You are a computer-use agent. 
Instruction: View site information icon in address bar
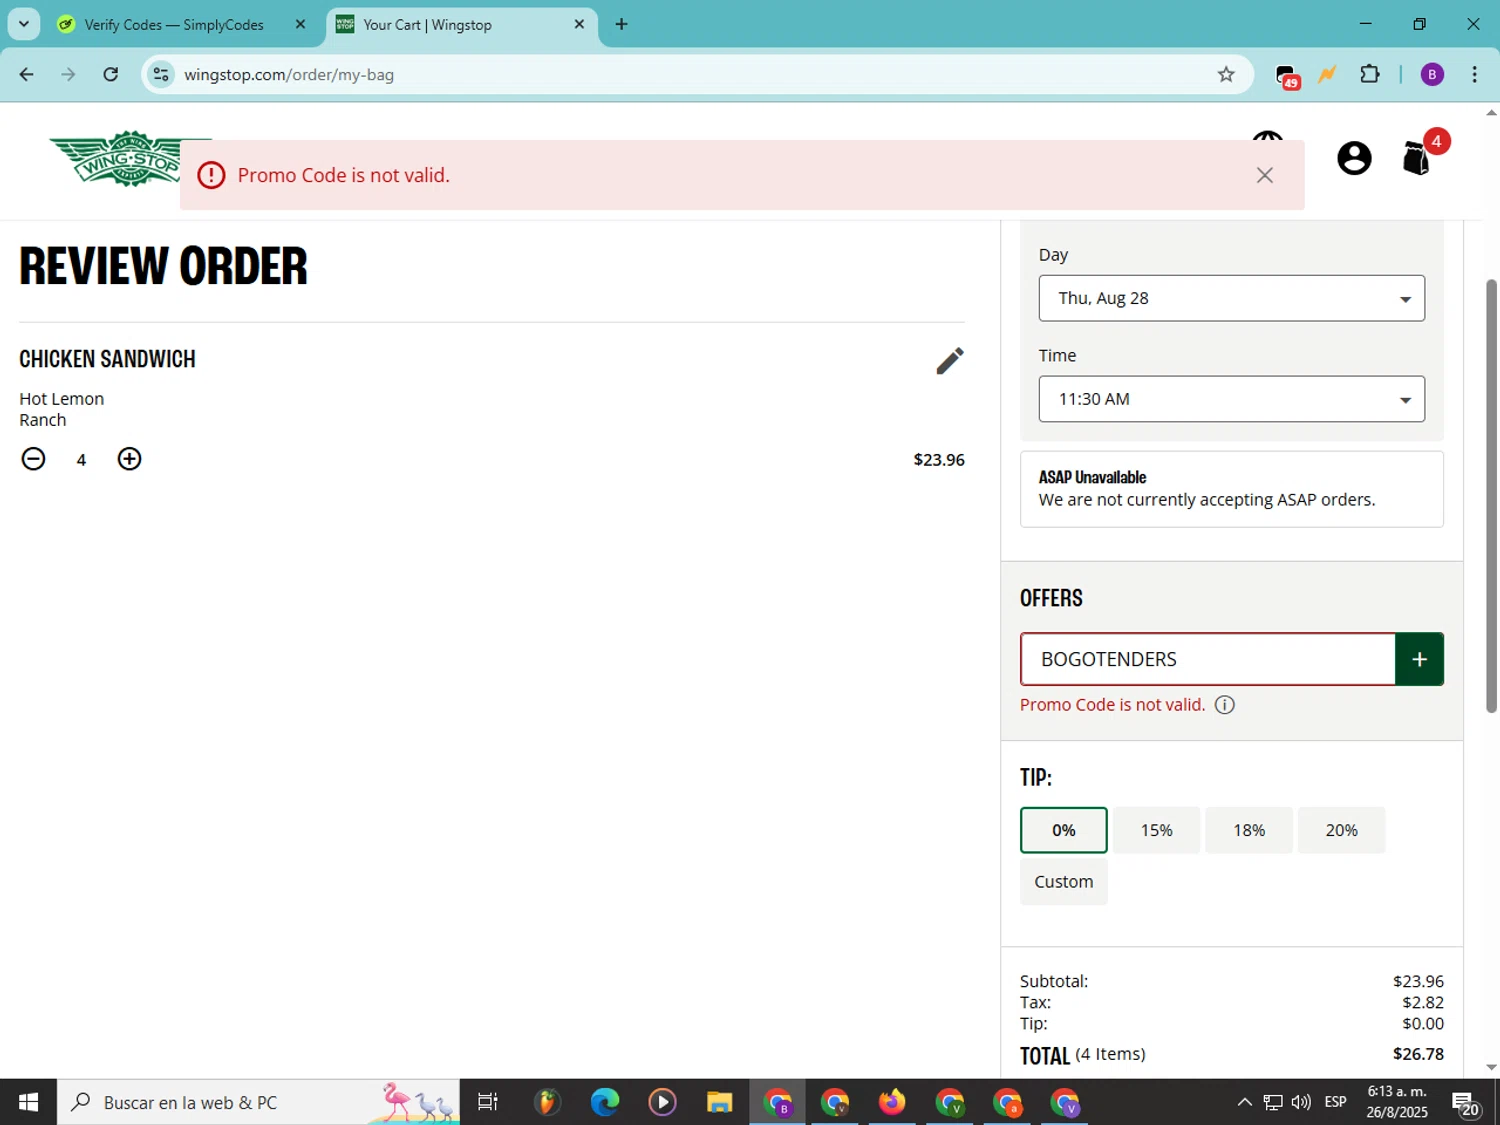(161, 74)
